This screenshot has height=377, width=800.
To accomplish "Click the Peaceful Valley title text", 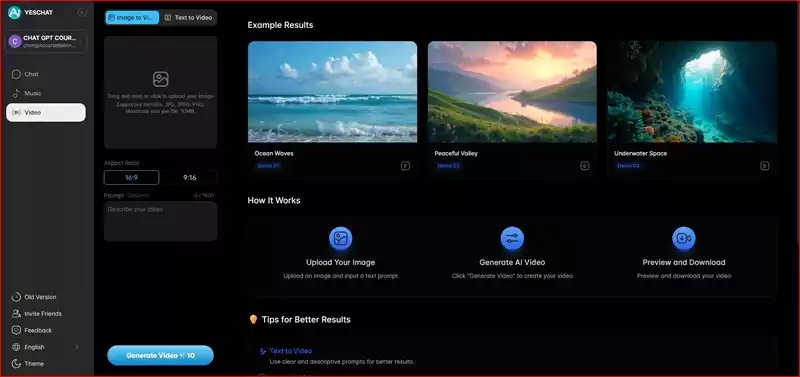I will [456, 153].
